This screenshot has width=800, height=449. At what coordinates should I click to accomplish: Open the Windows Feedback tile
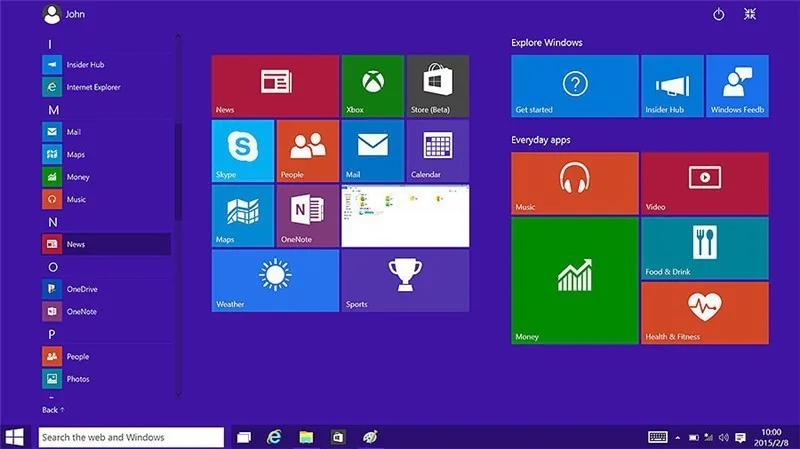click(737, 86)
